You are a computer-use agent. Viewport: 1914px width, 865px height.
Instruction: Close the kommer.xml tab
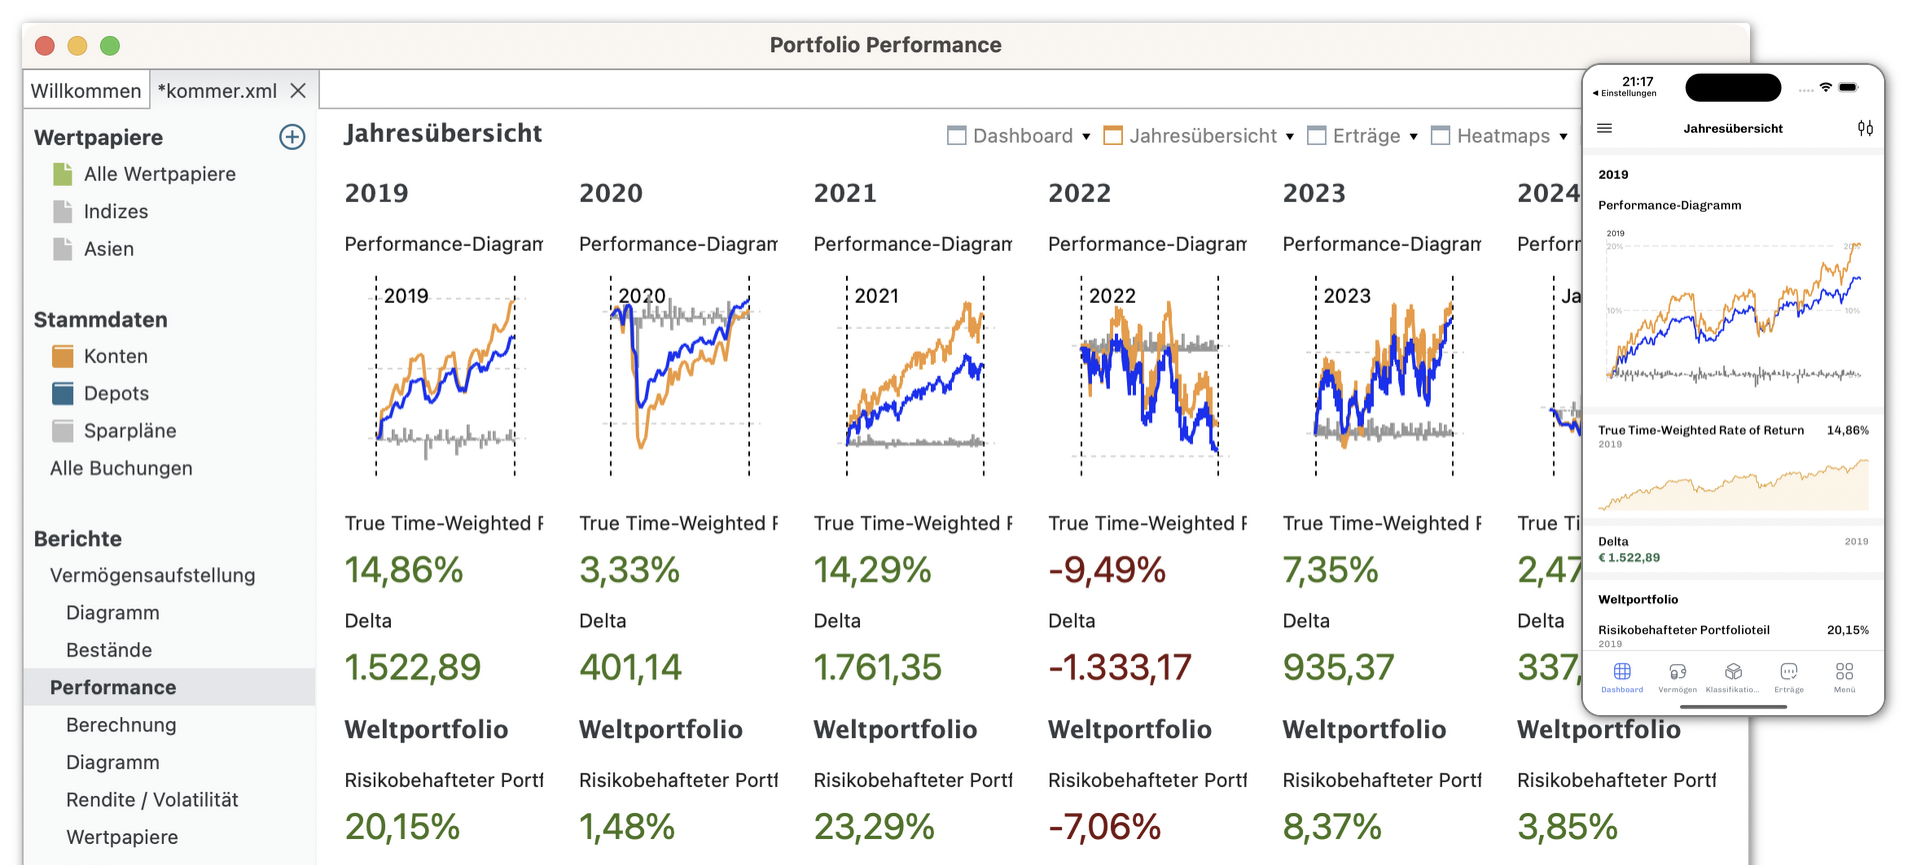298,91
